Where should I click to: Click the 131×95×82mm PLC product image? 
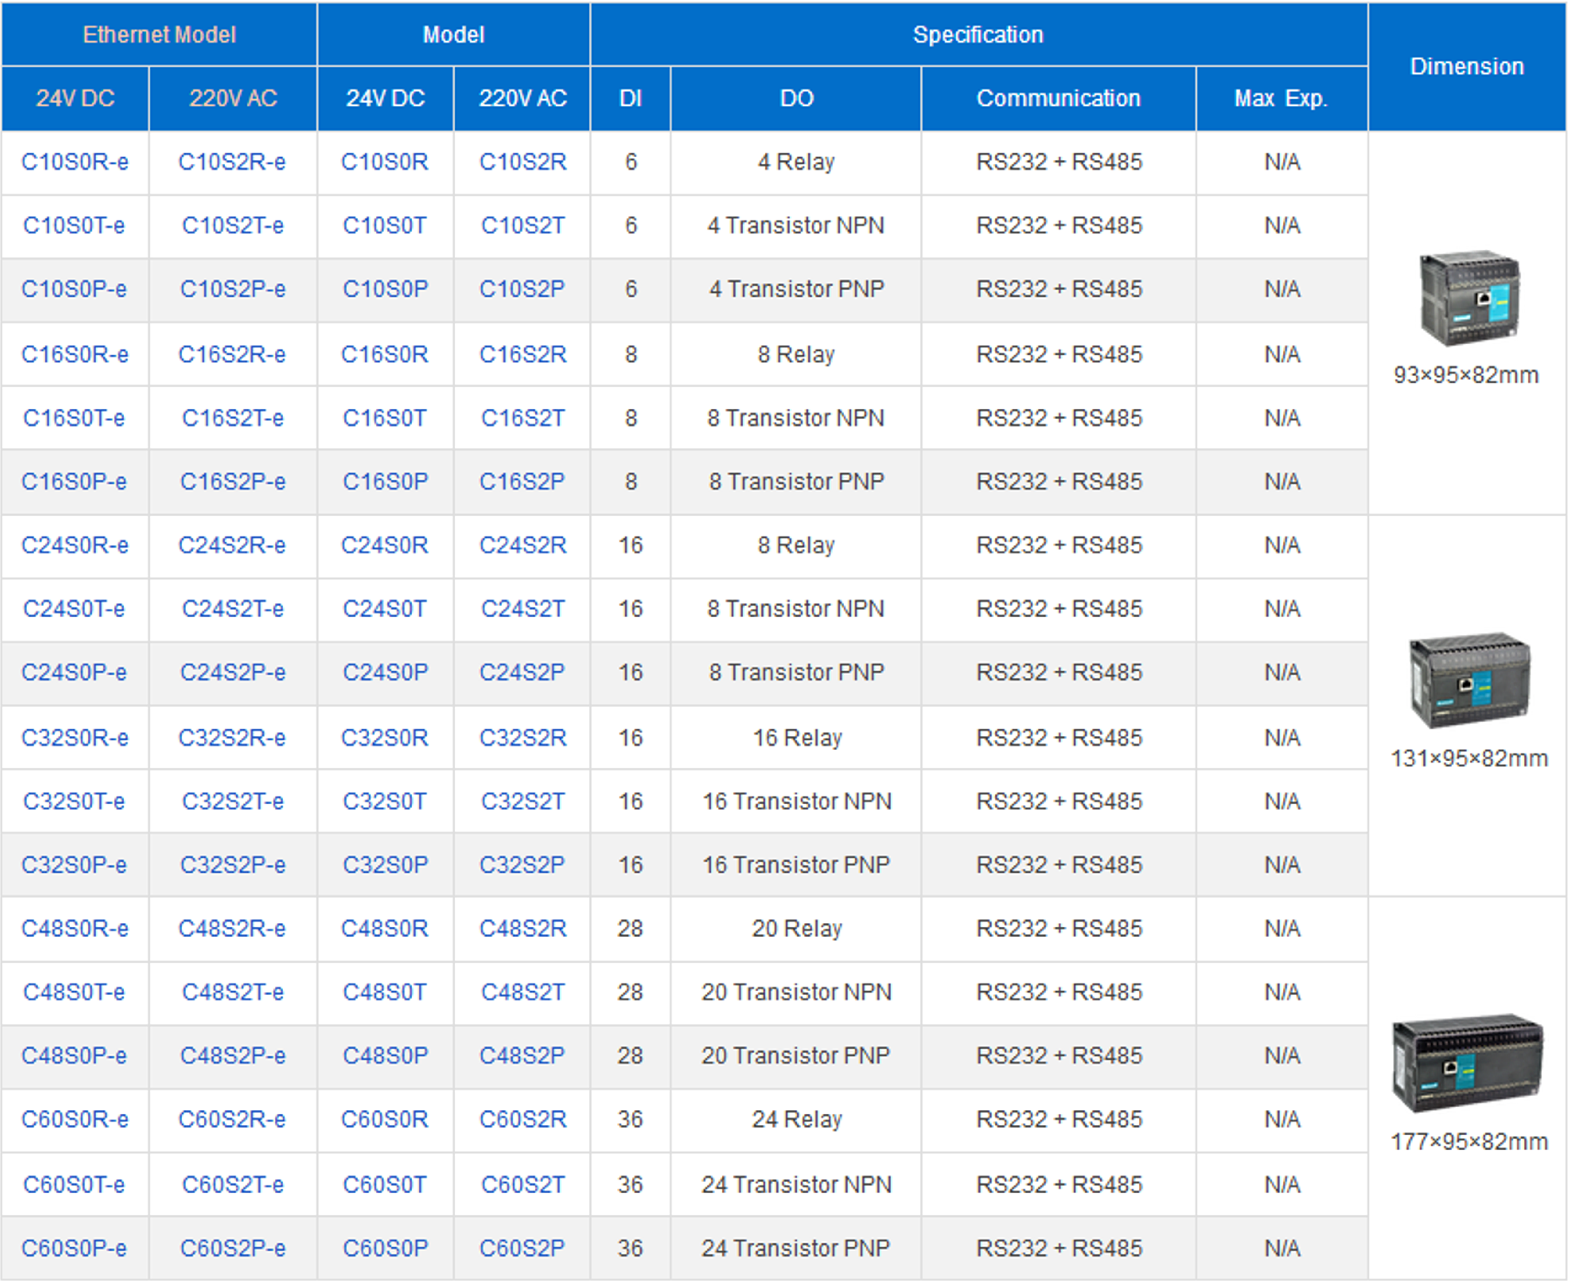[x=1468, y=679]
